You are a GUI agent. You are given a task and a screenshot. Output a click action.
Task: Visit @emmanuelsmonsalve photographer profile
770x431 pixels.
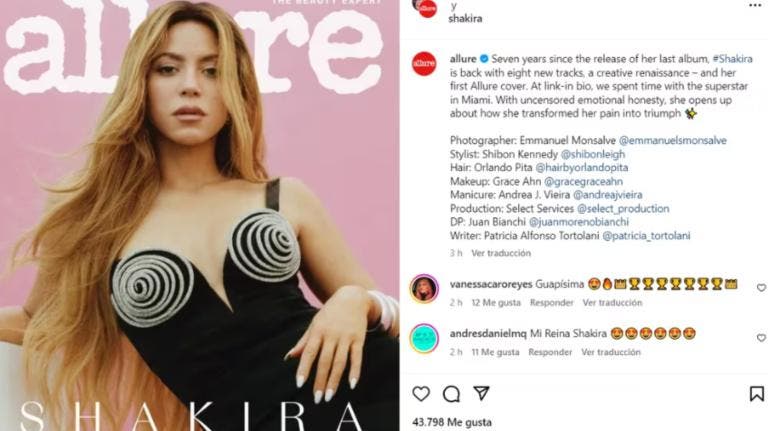click(672, 140)
